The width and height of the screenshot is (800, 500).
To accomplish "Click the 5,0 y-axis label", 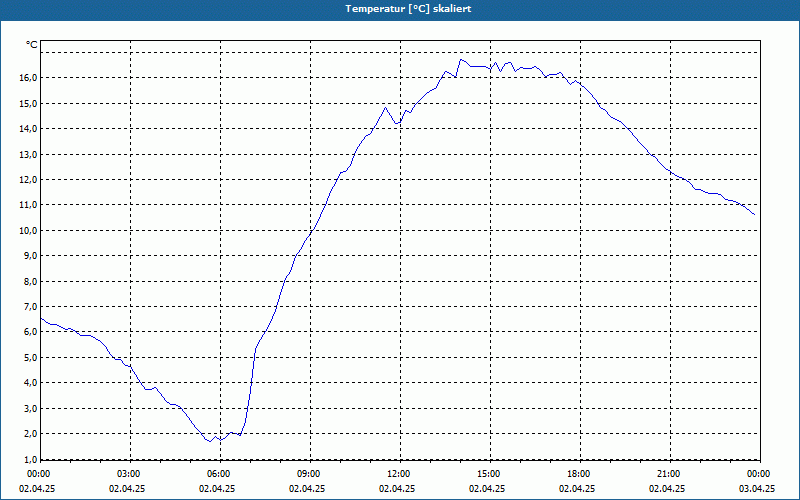I will click(x=30, y=358).
